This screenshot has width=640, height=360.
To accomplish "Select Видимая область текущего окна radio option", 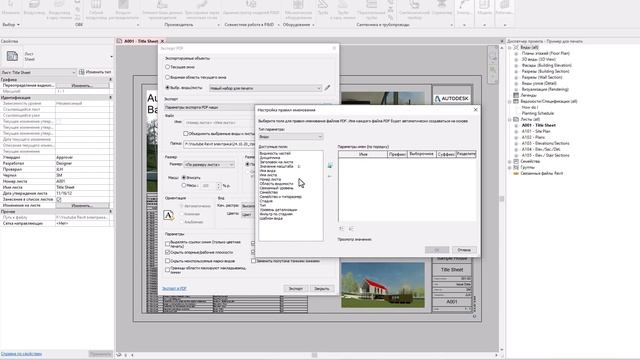I will point(167,77).
